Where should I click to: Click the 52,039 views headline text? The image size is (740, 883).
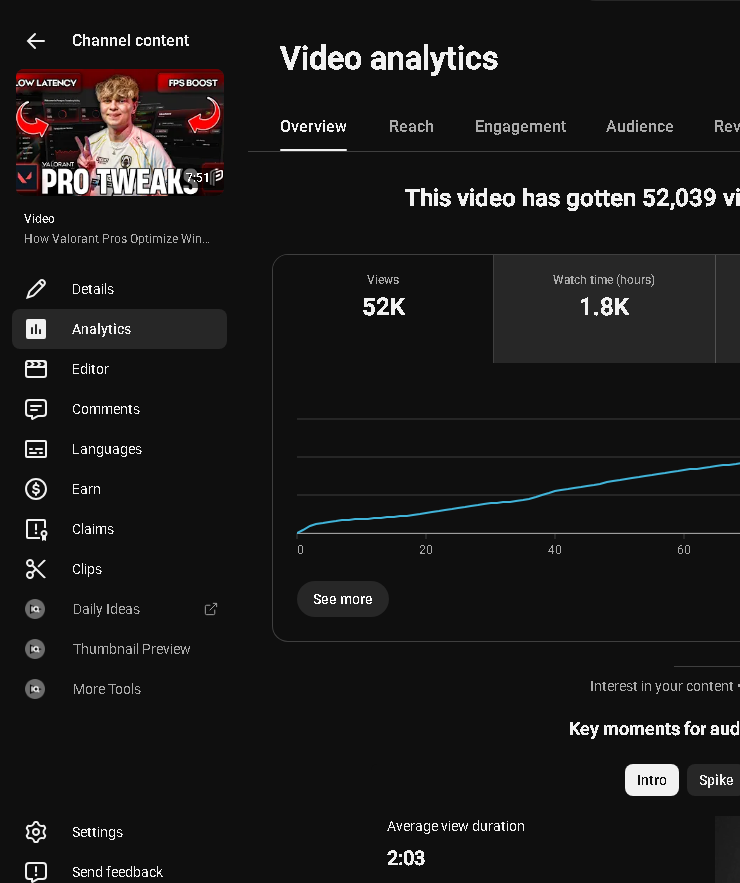pos(572,198)
